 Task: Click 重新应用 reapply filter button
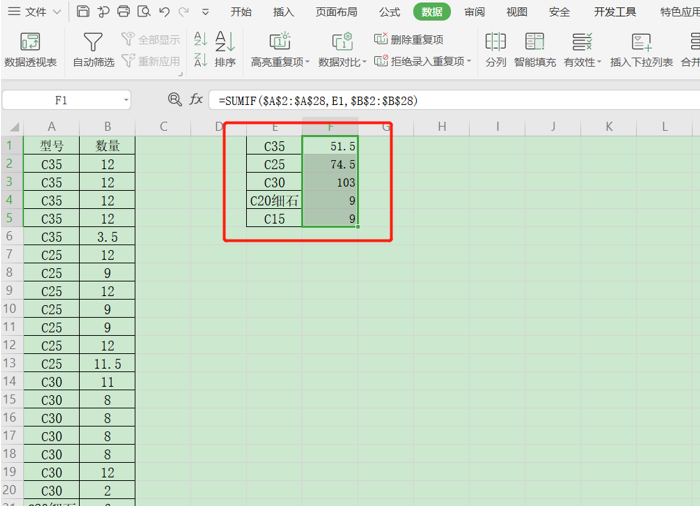point(151,60)
